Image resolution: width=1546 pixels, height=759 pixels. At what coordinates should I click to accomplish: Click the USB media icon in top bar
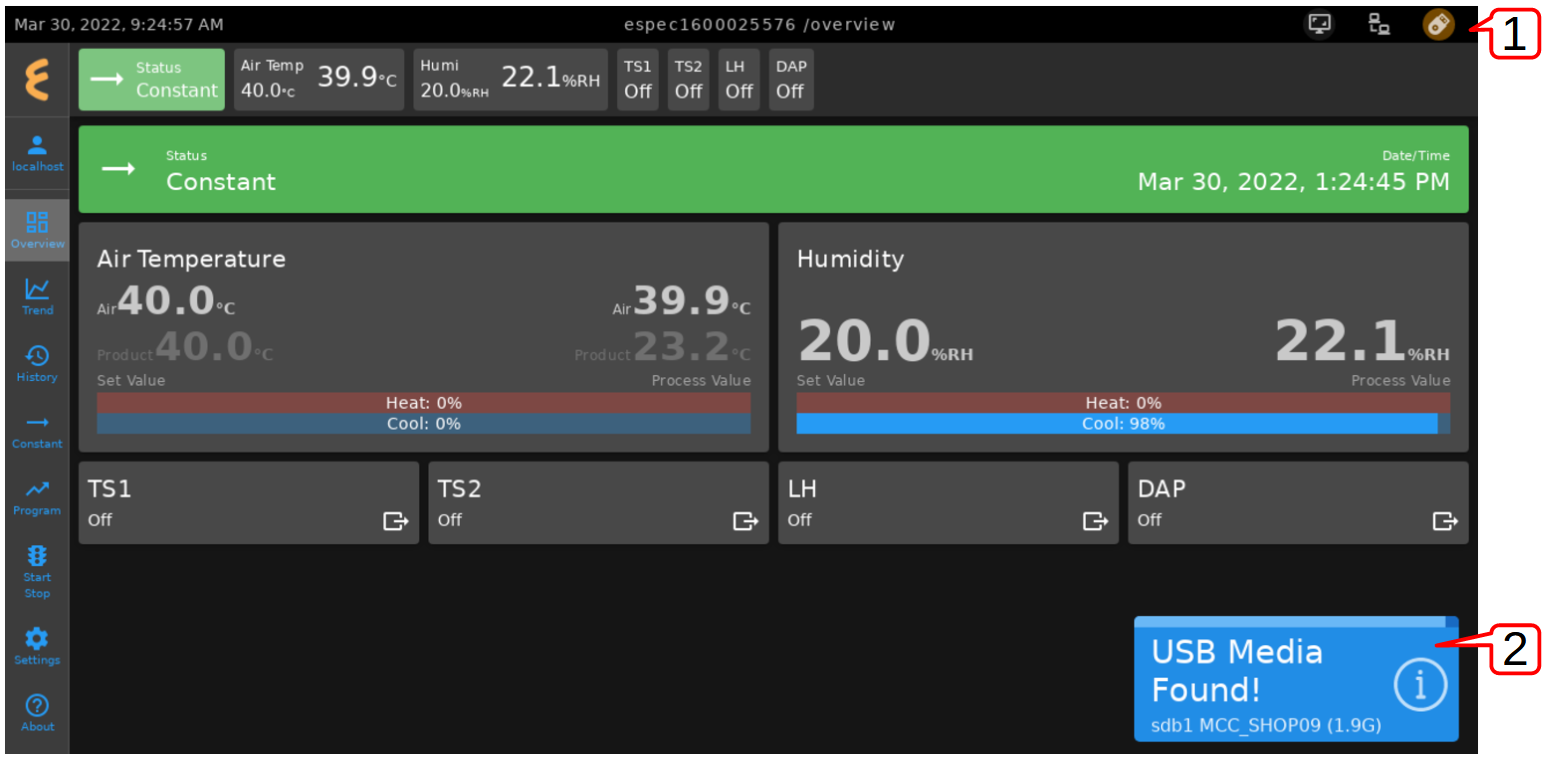point(1438,24)
